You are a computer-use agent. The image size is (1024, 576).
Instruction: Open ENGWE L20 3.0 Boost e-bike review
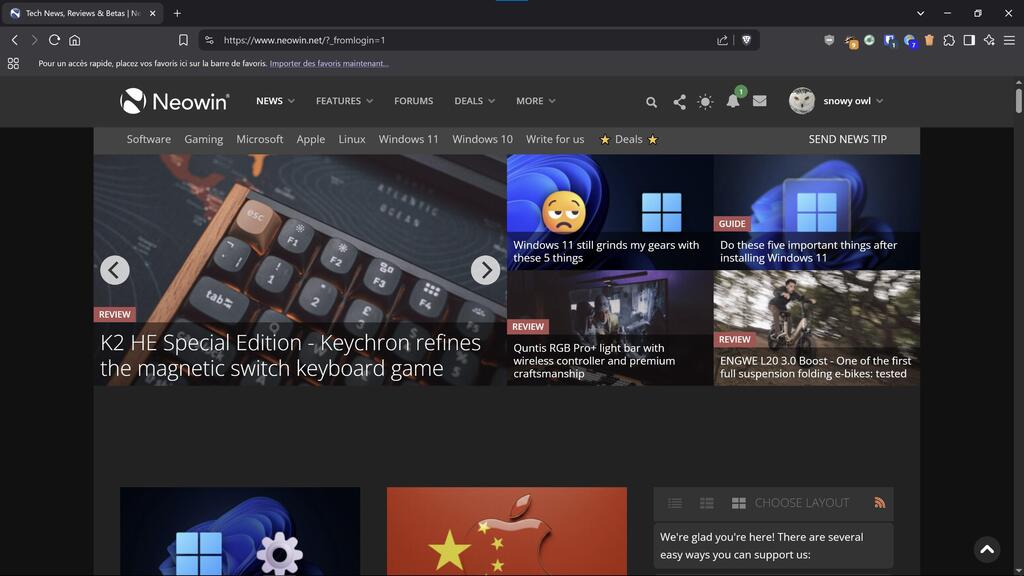coord(816,367)
